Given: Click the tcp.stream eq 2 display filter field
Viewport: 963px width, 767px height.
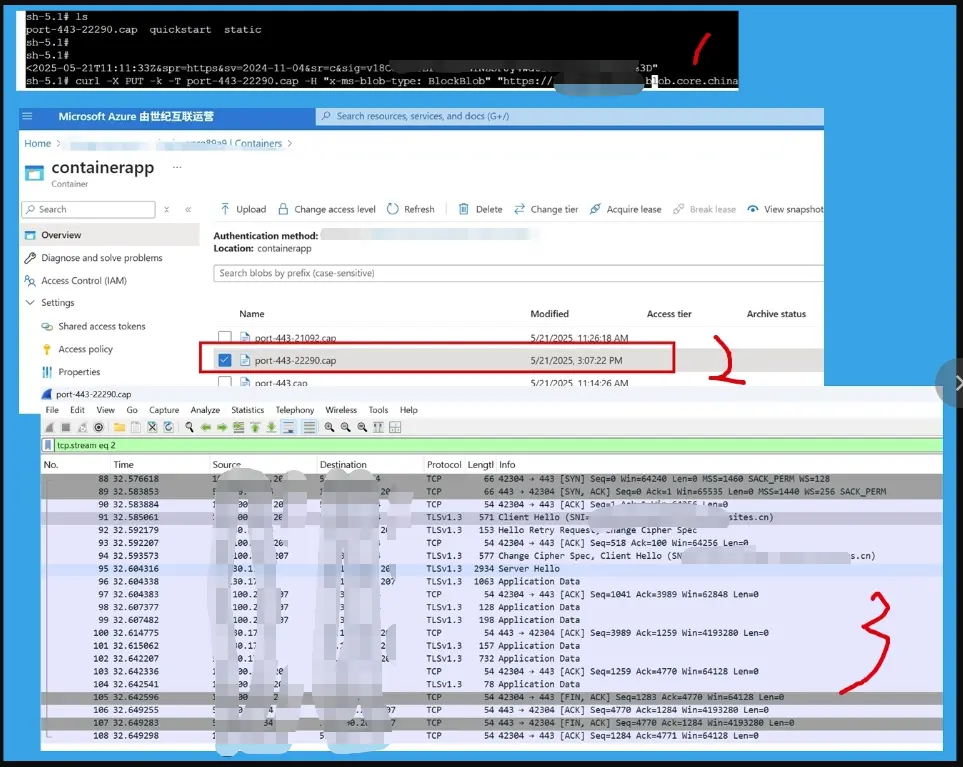Looking at the screenshot, I should coord(498,445).
